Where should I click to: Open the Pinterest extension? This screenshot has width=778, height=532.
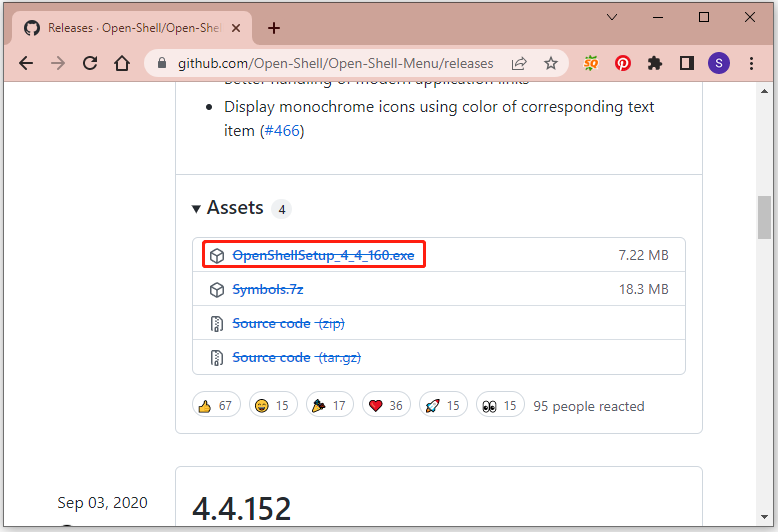(x=623, y=63)
